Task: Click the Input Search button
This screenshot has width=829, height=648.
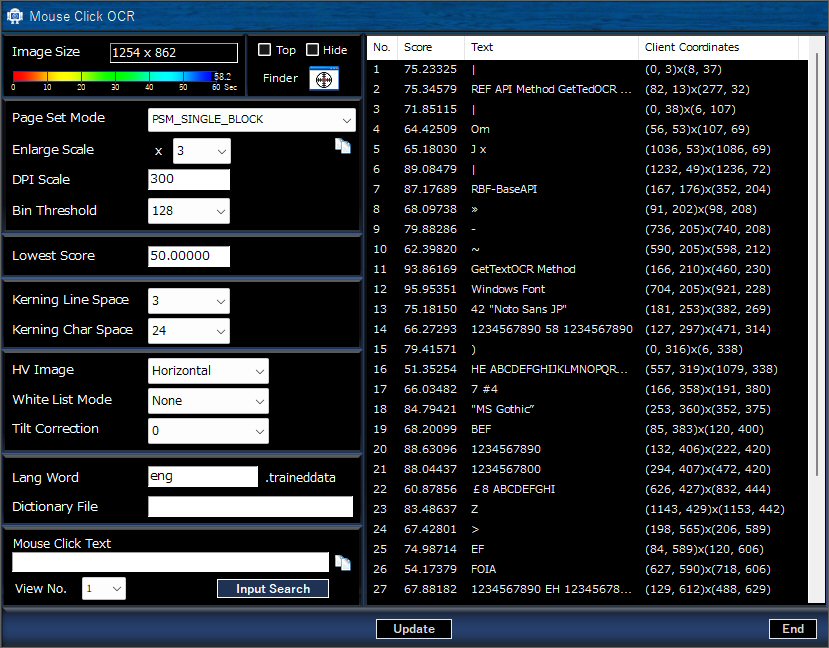Action: [x=272, y=589]
